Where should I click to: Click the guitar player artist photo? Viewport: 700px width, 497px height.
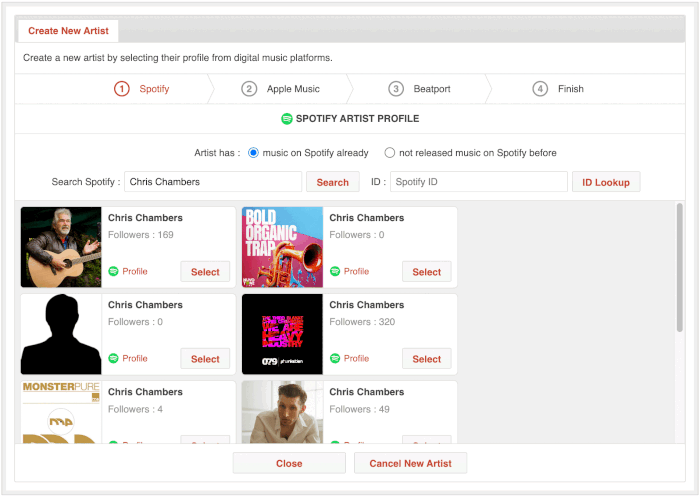click(x=61, y=247)
